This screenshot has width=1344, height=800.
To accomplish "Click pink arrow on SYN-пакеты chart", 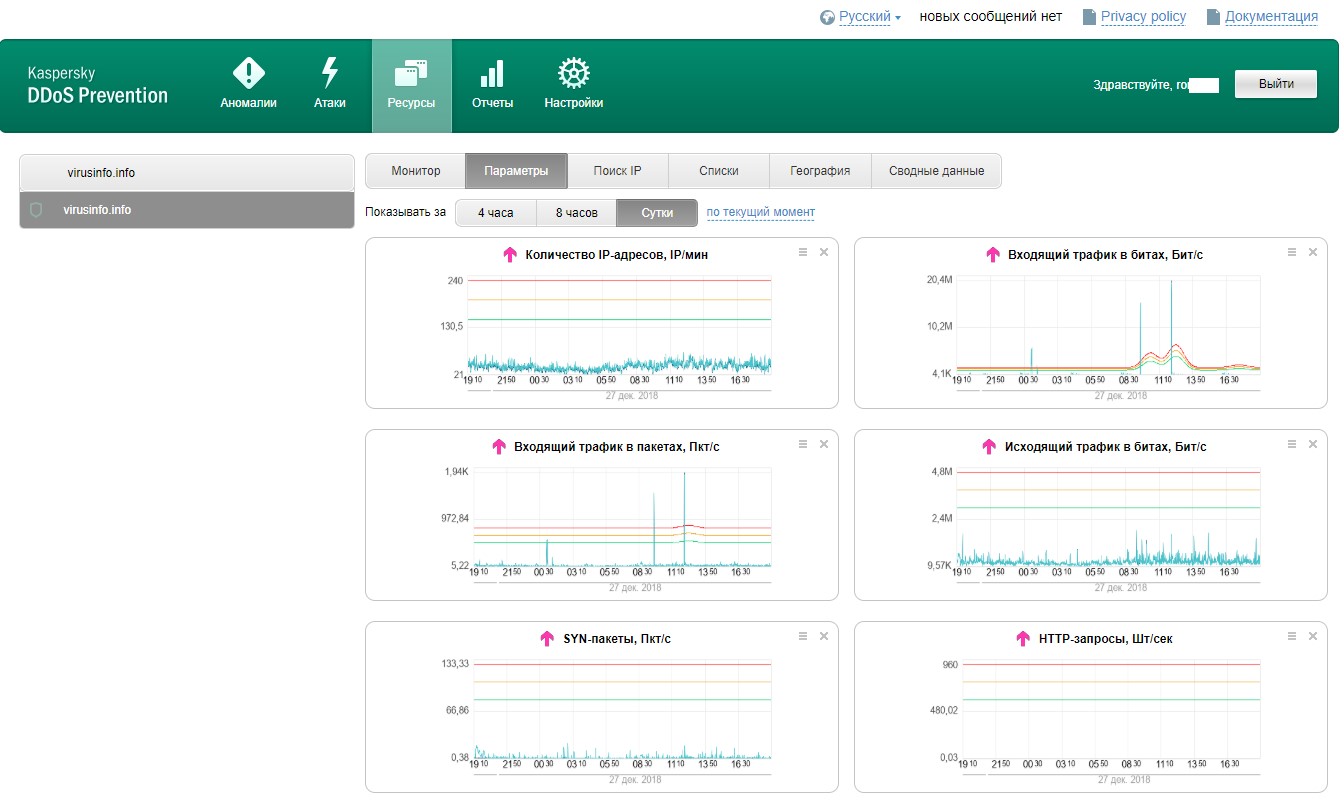I will tap(547, 638).
